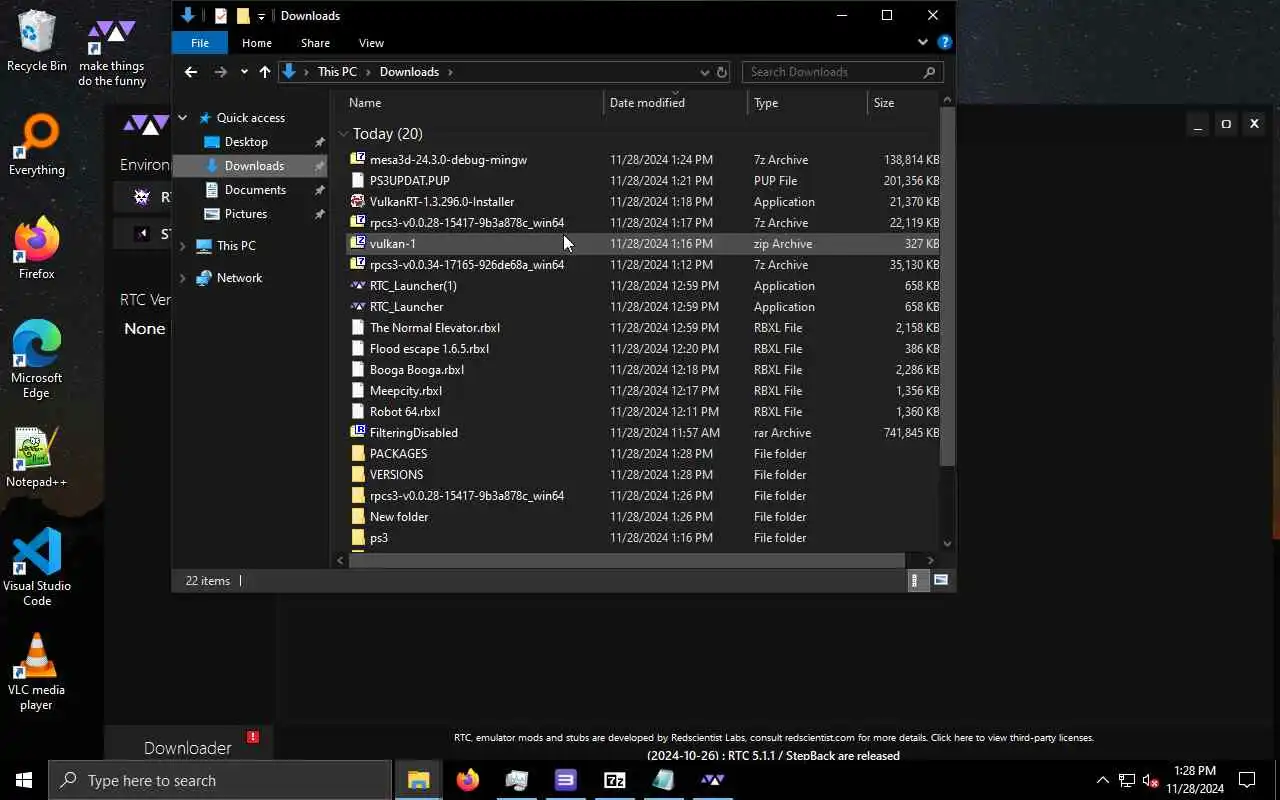
Task: Click the vertical scrollbar in file list
Action: [947, 285]
